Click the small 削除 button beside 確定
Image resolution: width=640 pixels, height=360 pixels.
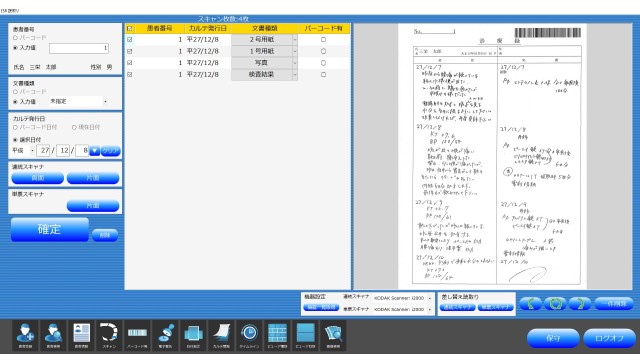pyautogui.click(x=105, y=235)
